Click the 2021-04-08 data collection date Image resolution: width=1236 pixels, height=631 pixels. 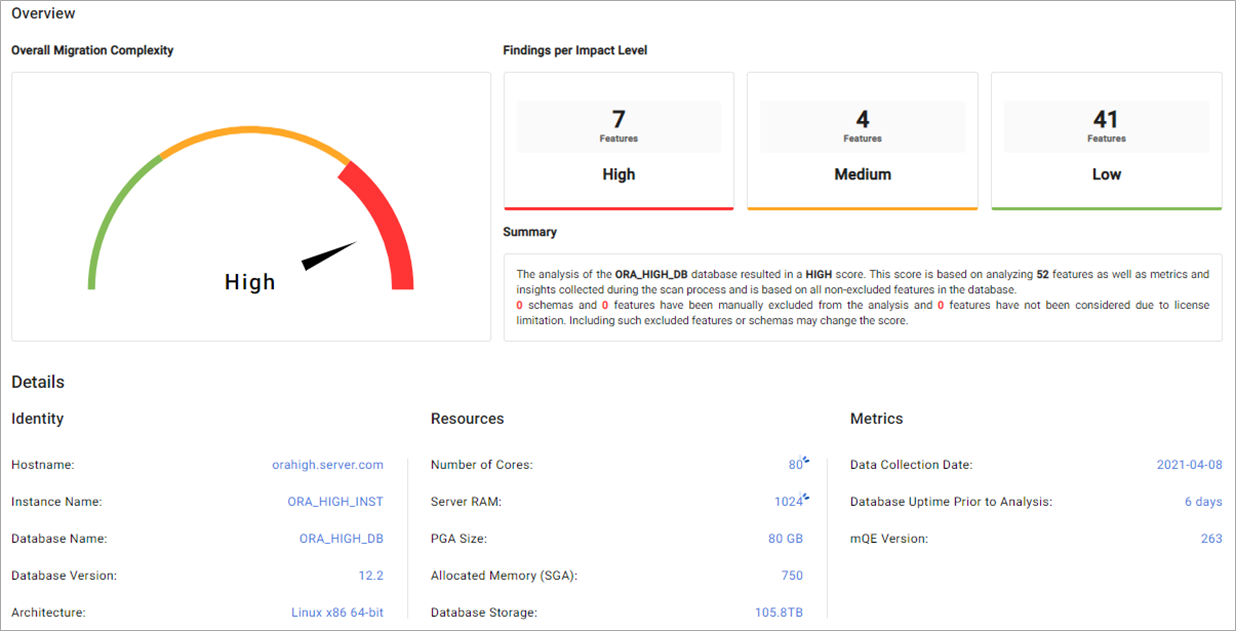coord(1189,465)
